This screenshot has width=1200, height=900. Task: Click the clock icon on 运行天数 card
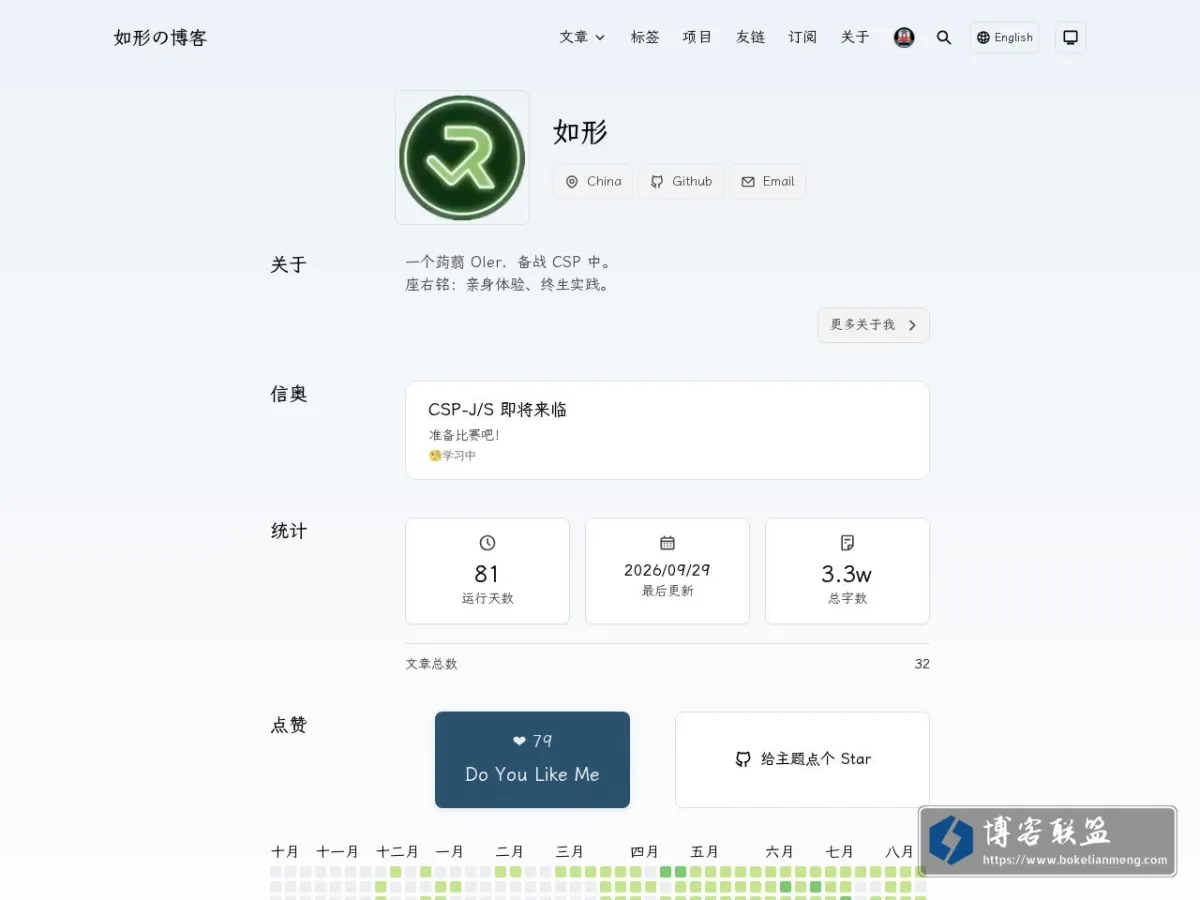(487, 543)
